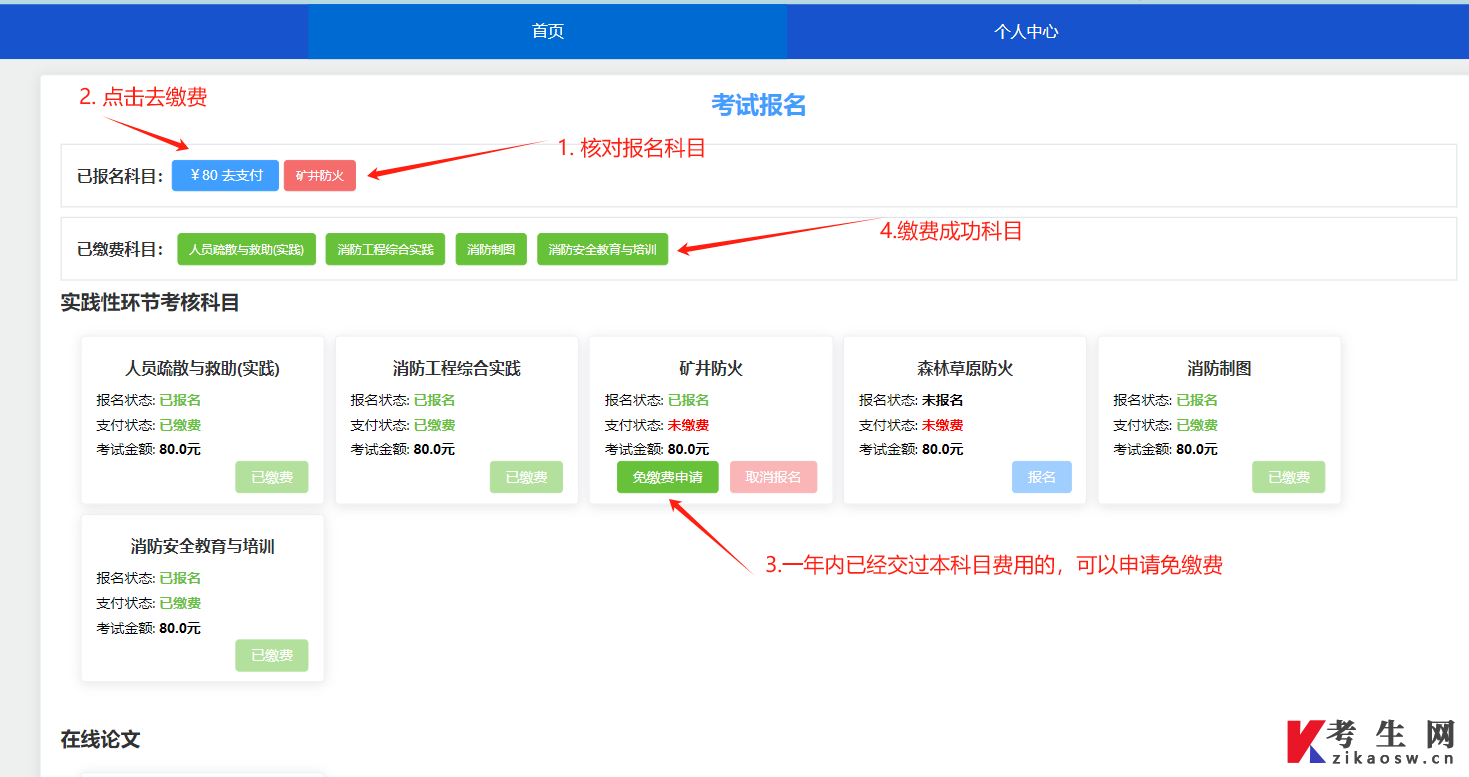Image resolution: width=1469 pixels, height=777 pixels.
Task: Click 免缴费申请 on 矿井防火 card
Action: 667,477
